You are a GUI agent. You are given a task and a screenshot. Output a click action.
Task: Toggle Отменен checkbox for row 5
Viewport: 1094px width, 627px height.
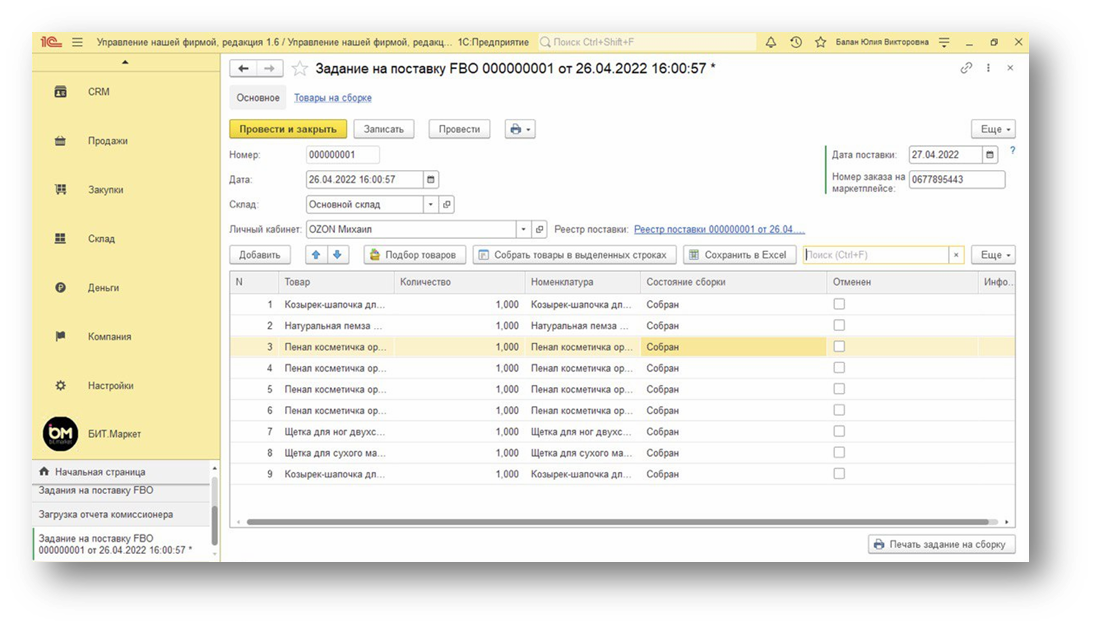click(x=839, y=389)
